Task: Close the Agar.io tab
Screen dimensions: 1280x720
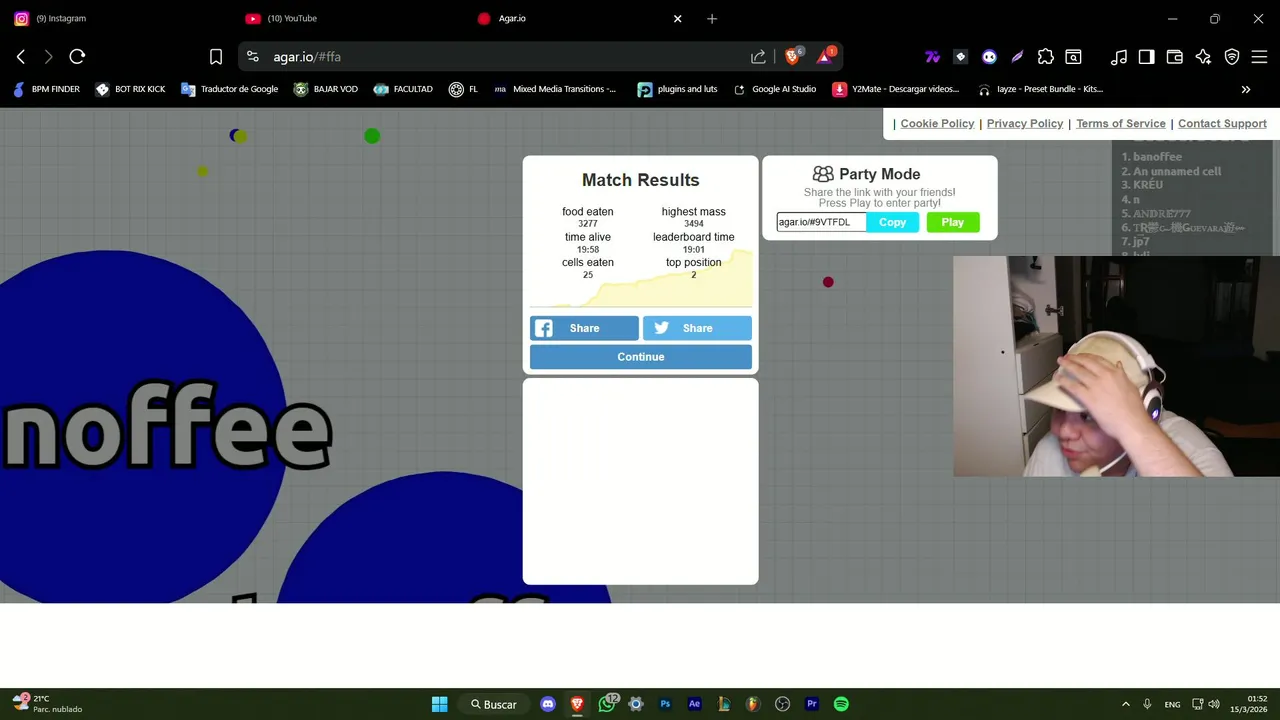Action: coord(678,18)
